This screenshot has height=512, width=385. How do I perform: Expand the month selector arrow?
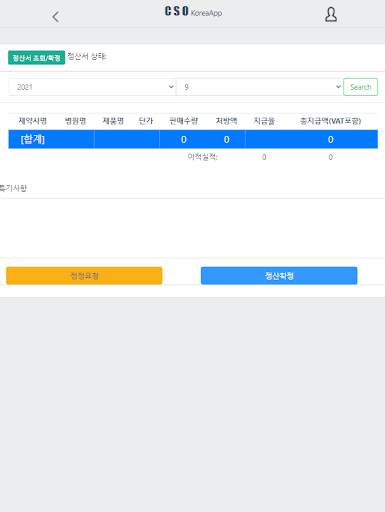(x=338, y=87)
